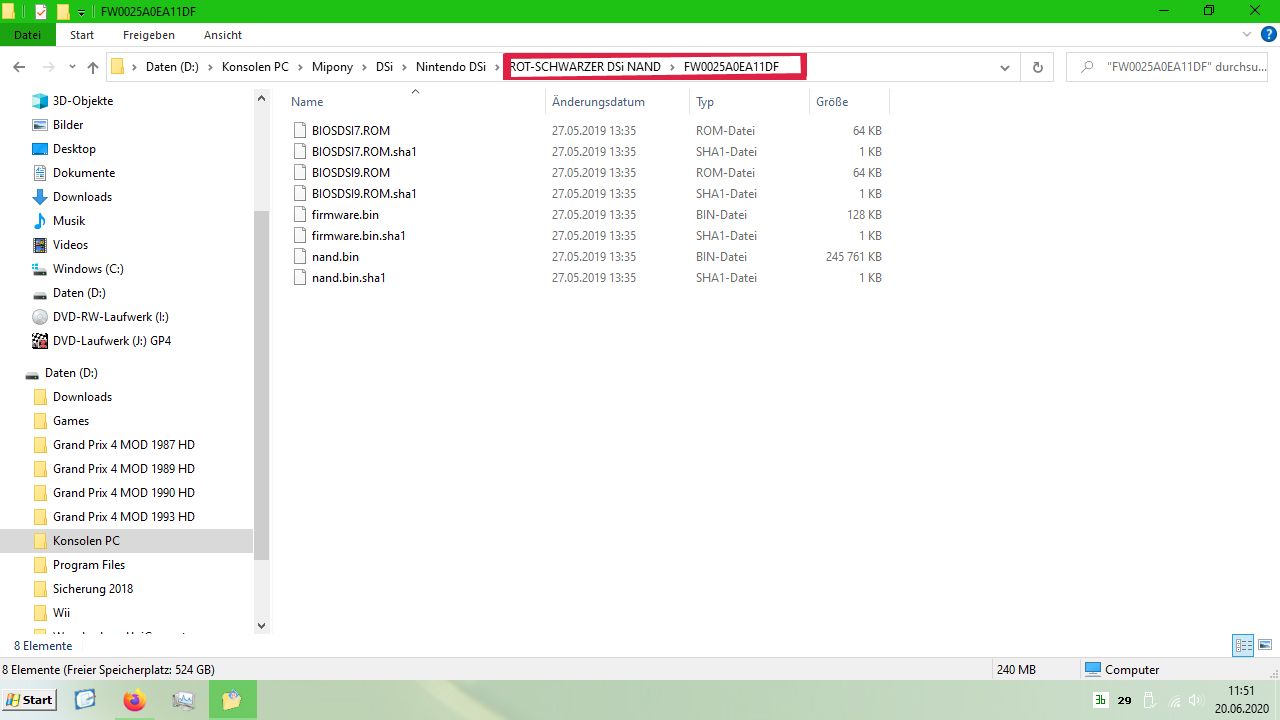The width and height of the screenshot is (1280, 720).
Task: Click the Windows (C:) drive icon
Action: pos(40,269)
